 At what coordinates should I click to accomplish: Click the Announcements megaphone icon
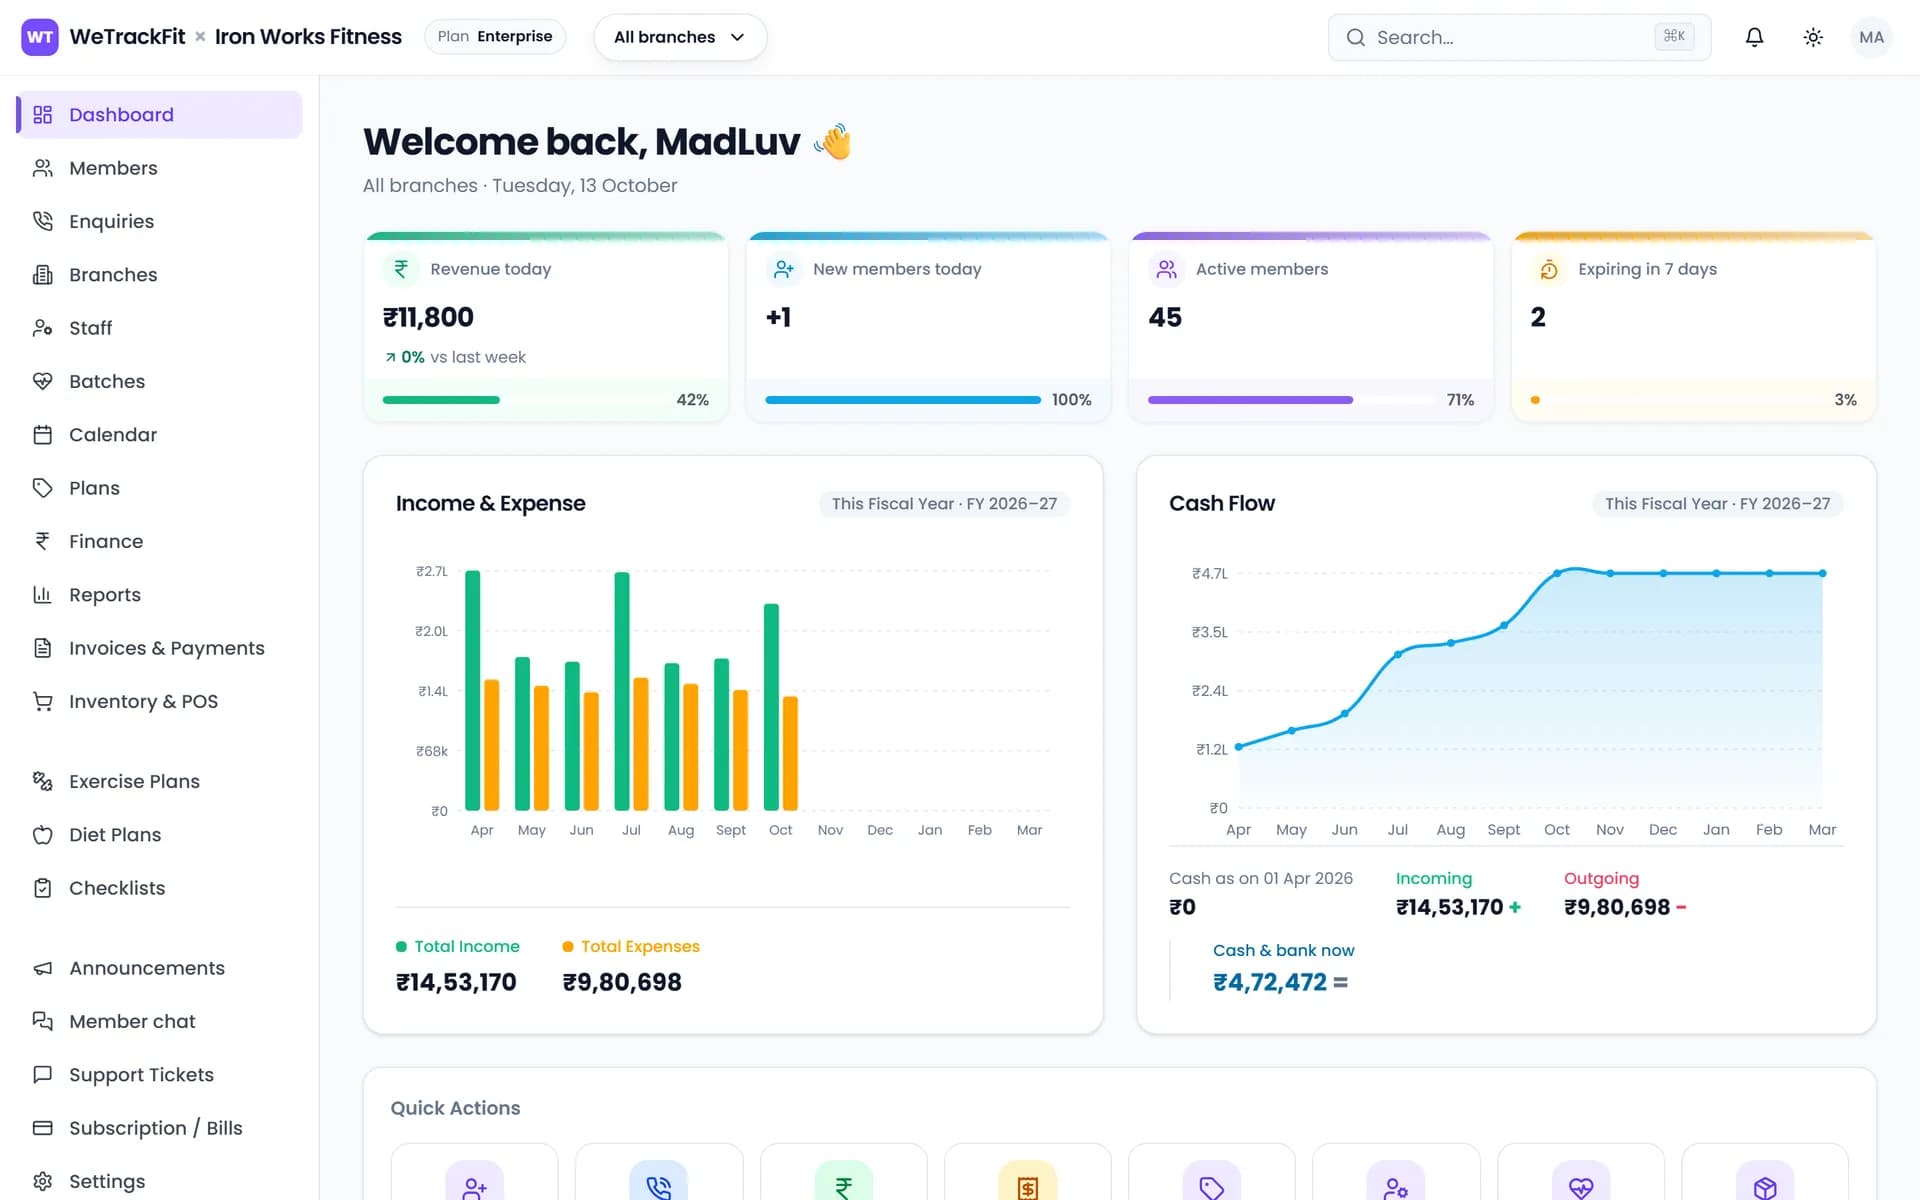coord(42,968)
